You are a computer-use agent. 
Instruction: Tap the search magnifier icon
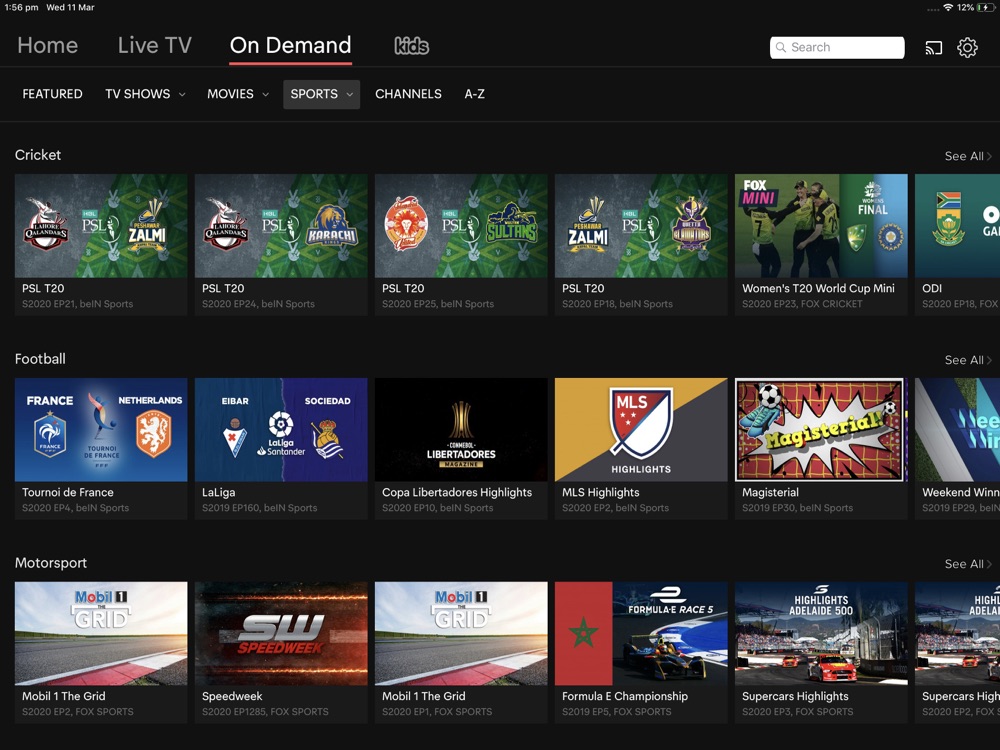(781, 48)
